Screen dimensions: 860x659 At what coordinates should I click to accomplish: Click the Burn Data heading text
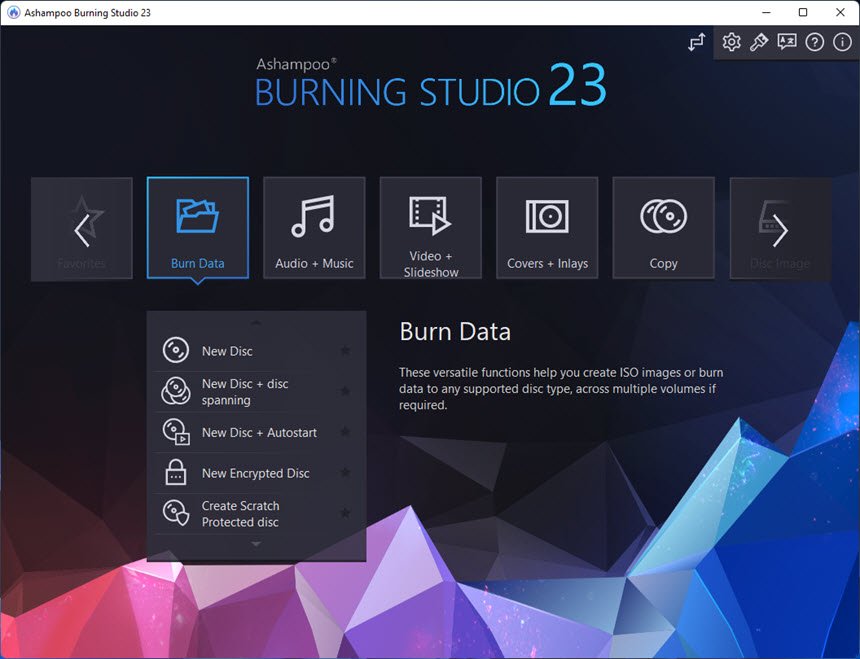pos(455,332)
